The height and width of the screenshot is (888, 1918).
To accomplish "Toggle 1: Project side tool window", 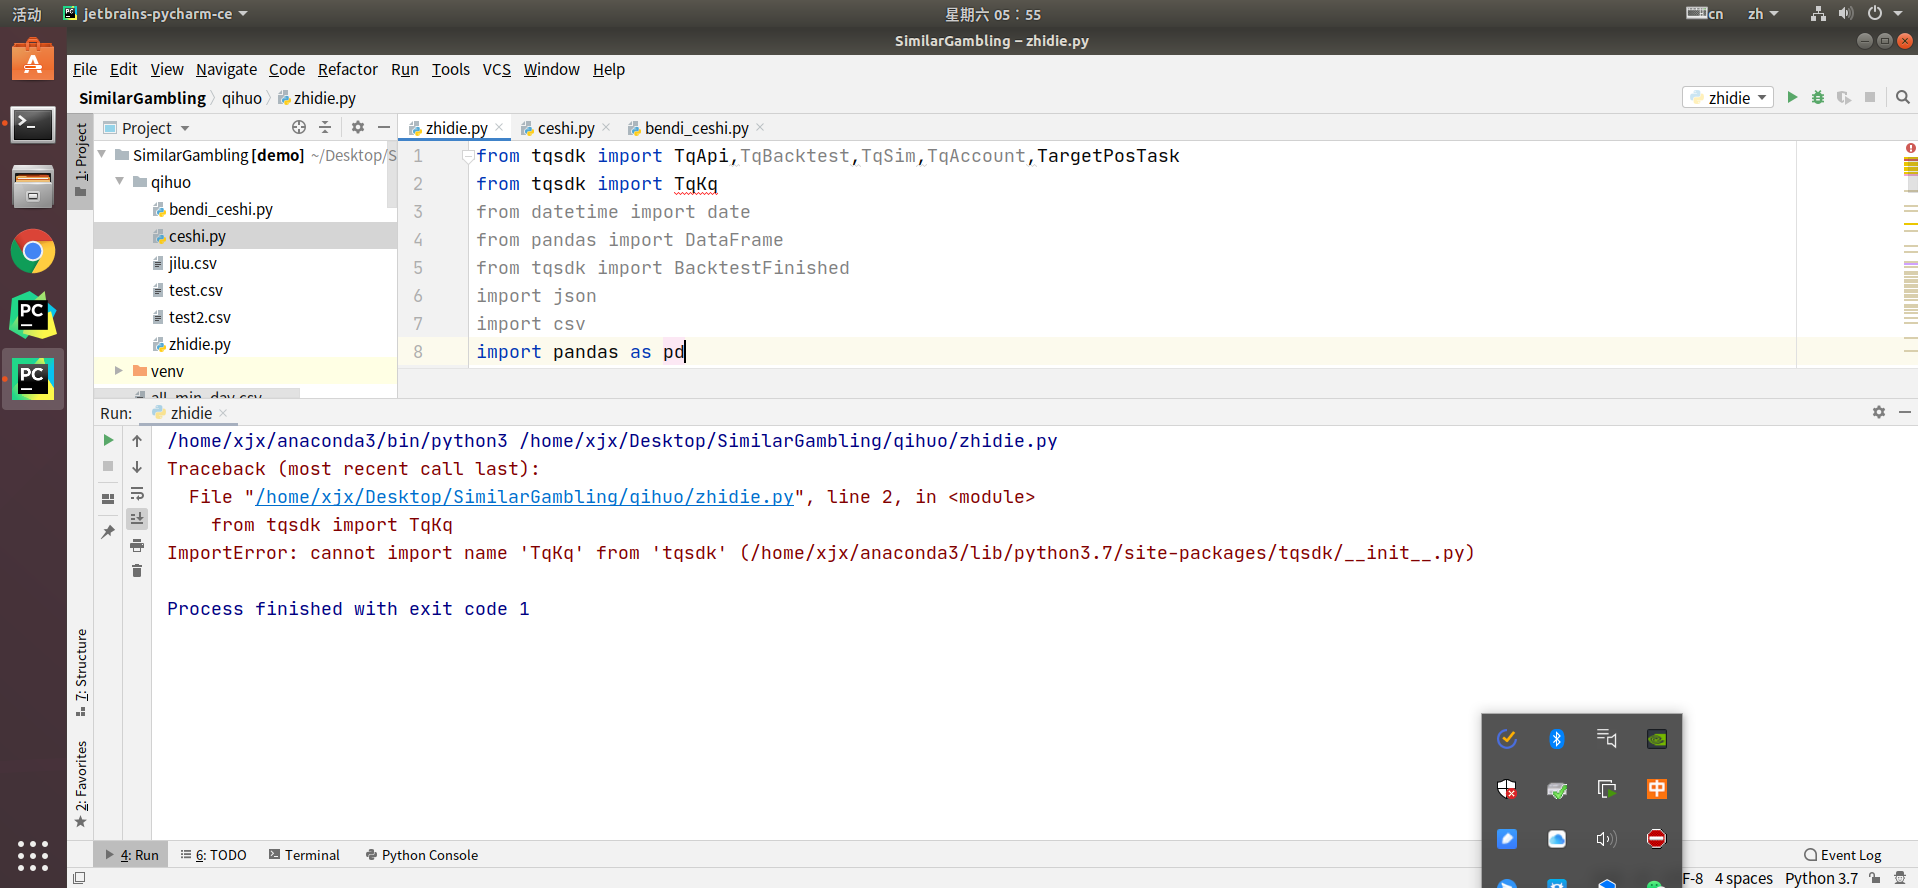I will [x=81, y=160].
